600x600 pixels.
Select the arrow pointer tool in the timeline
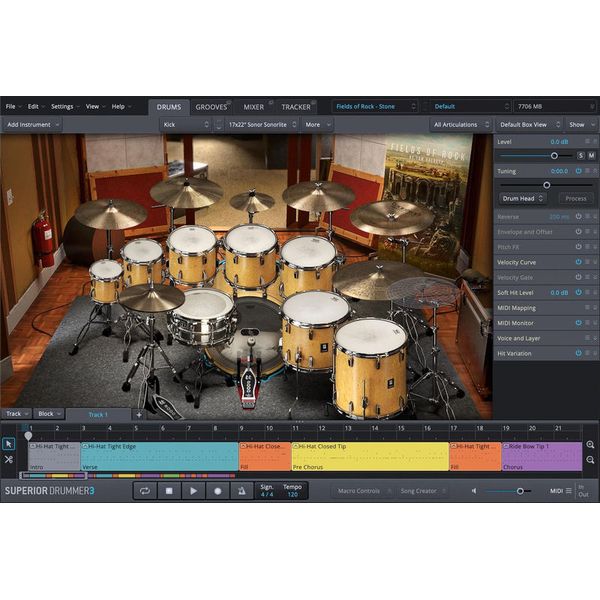coord(8,444)
